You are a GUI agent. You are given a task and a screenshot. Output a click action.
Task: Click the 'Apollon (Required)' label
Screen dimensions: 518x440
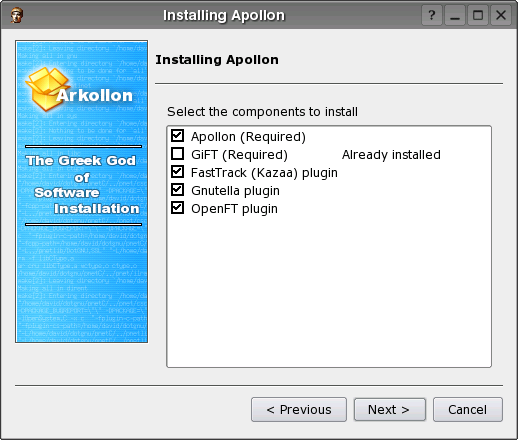(x=248, y=137)
